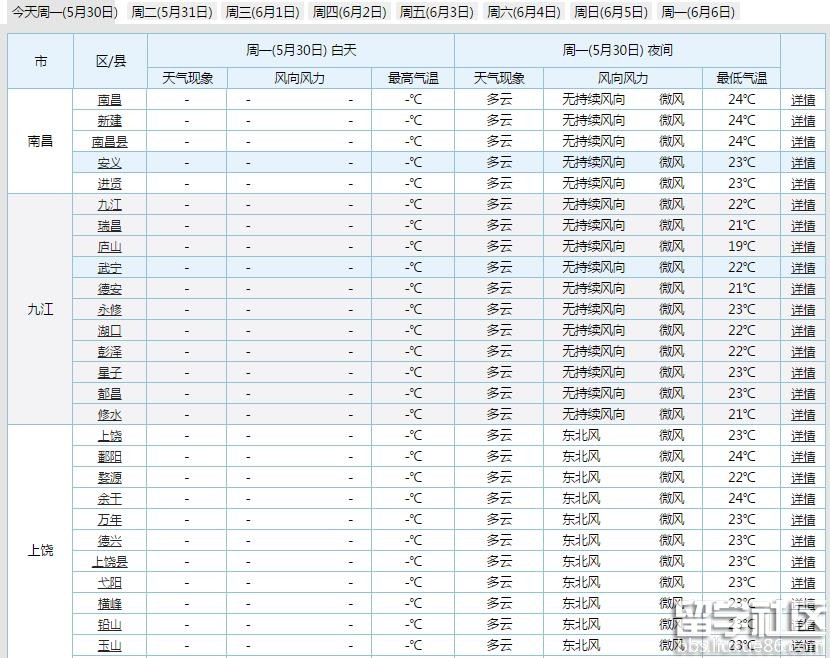
Task: View 详情 details for 德兴 row
Action: pyautogui.click(x=803, y=540)
